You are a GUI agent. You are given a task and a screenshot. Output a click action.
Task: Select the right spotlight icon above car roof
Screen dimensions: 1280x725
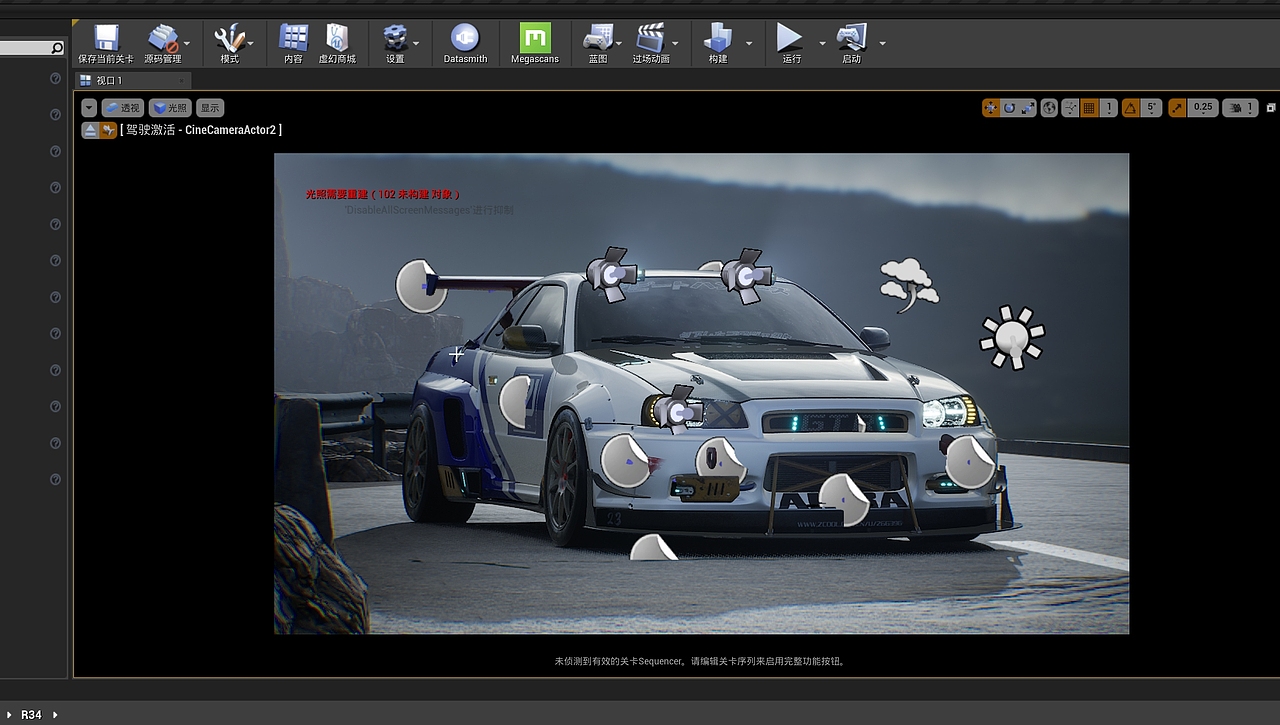point(746,275)
